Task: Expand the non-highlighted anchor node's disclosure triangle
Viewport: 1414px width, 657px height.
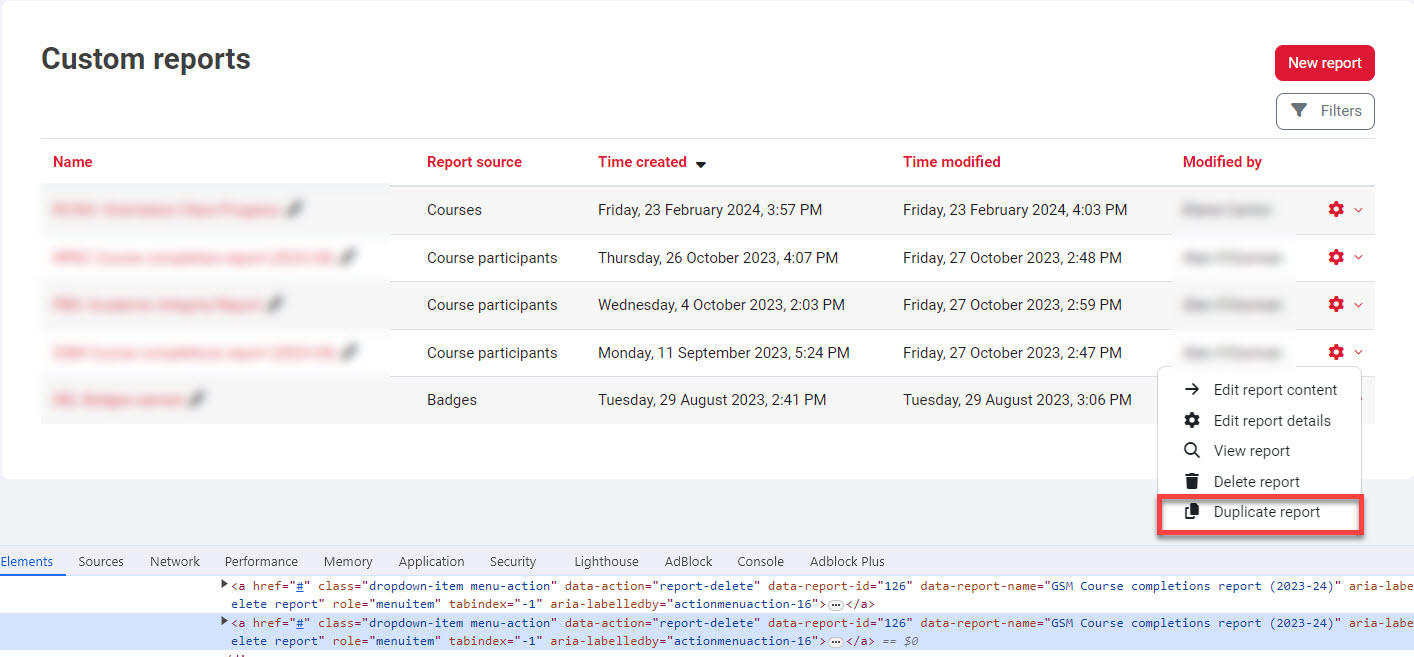Action: point(225,584)
